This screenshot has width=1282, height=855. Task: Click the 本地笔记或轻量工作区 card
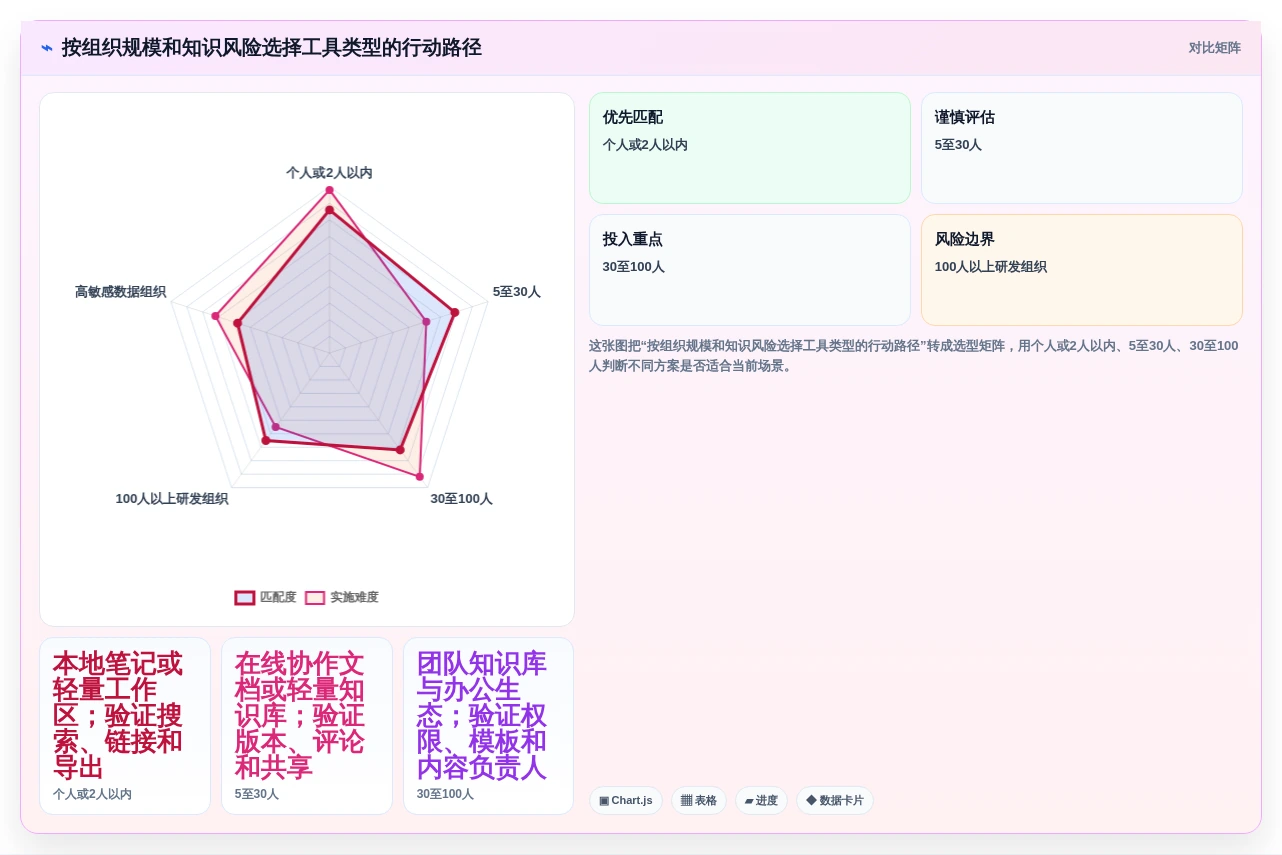pos(125,726)
